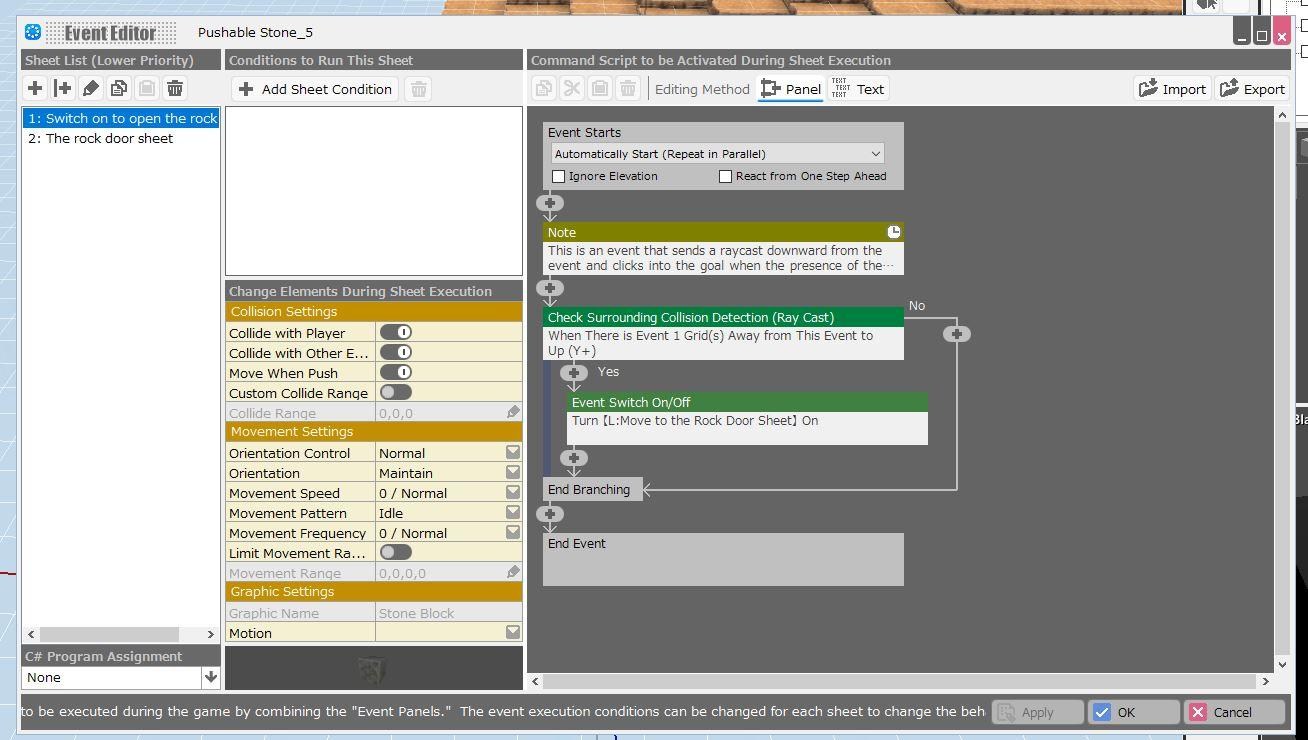The width and height of the screenshot is (1308, 740).
Task: Edit the Movement Range pencil icon
Action: click(513, 572)
